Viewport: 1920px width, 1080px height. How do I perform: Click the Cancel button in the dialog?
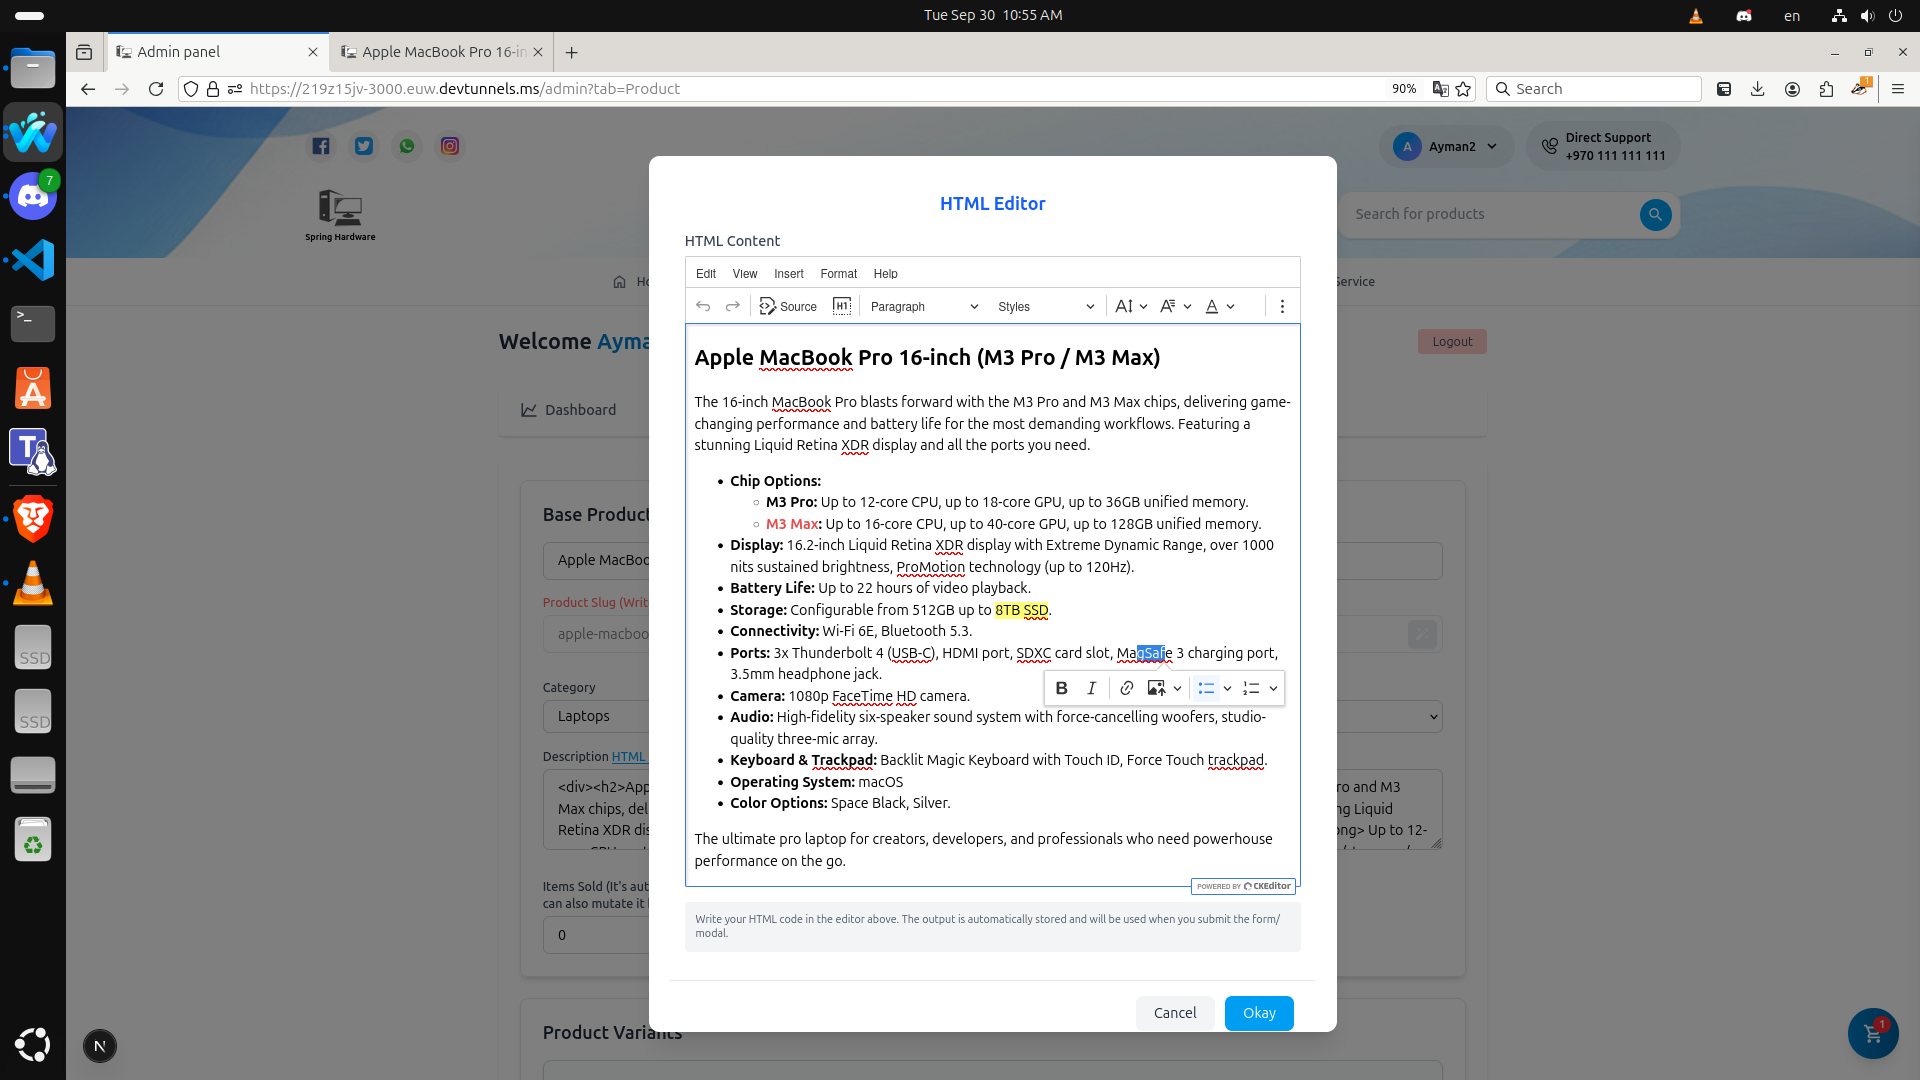(1174, 1012)
